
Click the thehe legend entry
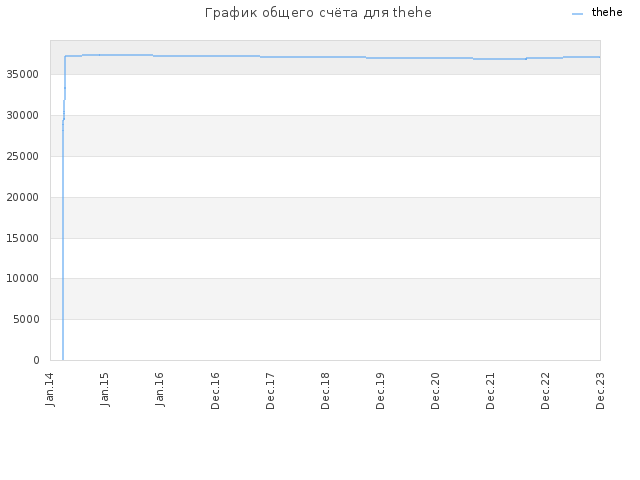coord(597,13)
